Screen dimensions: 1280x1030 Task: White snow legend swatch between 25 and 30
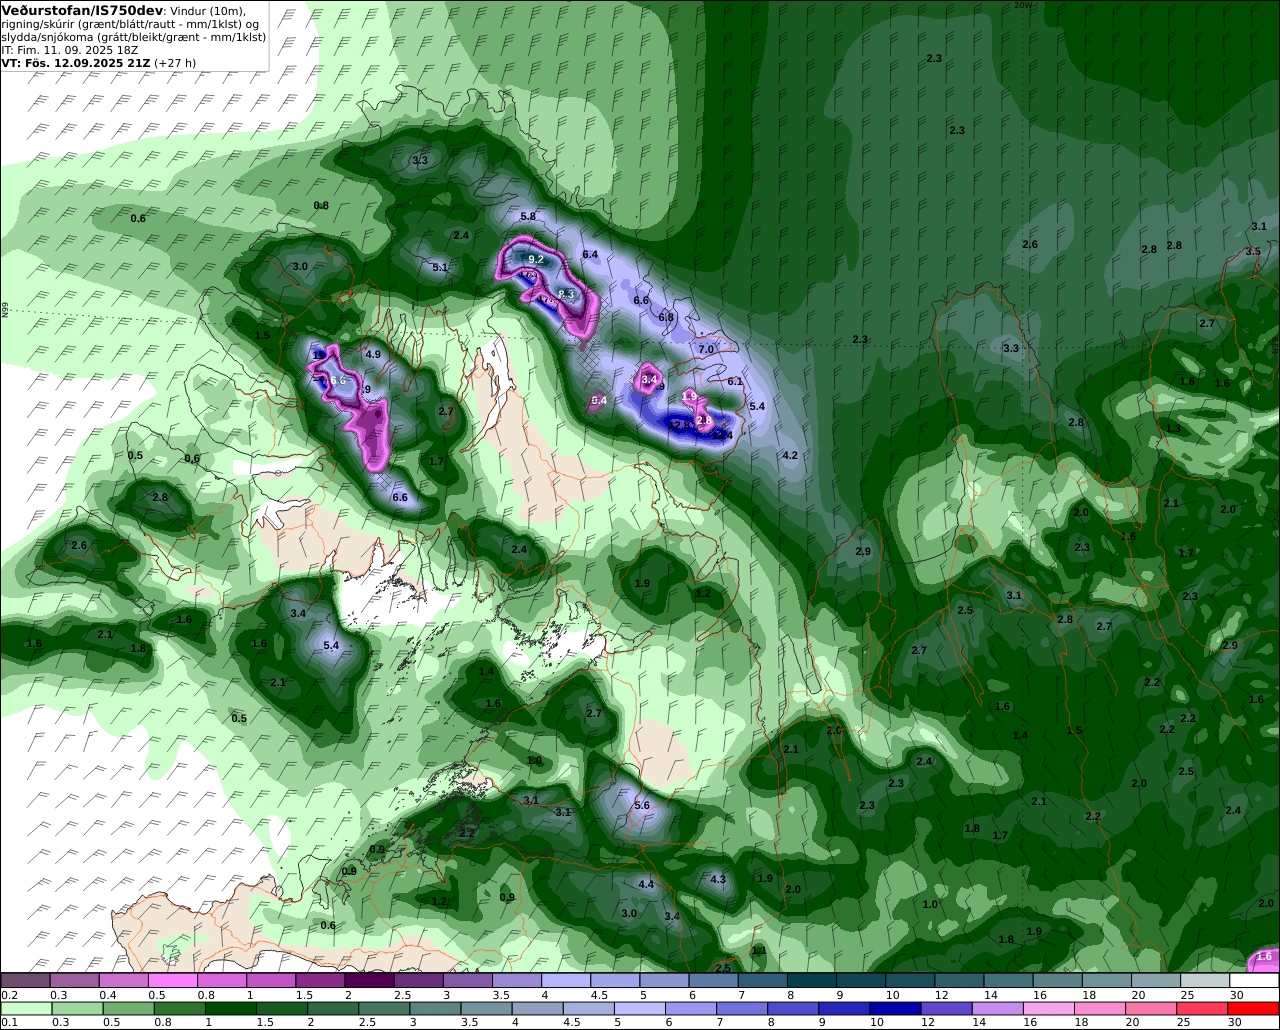pos(1205,980)
